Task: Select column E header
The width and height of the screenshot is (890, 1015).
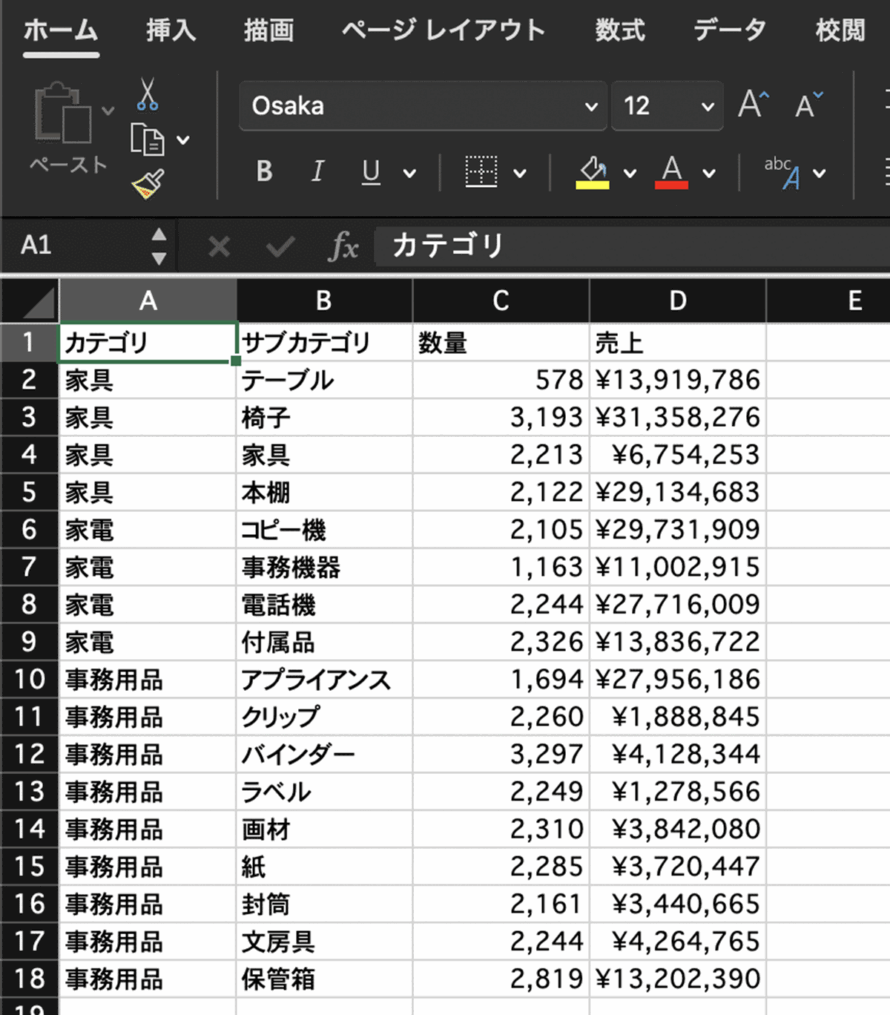Action: tap(829, 301)
